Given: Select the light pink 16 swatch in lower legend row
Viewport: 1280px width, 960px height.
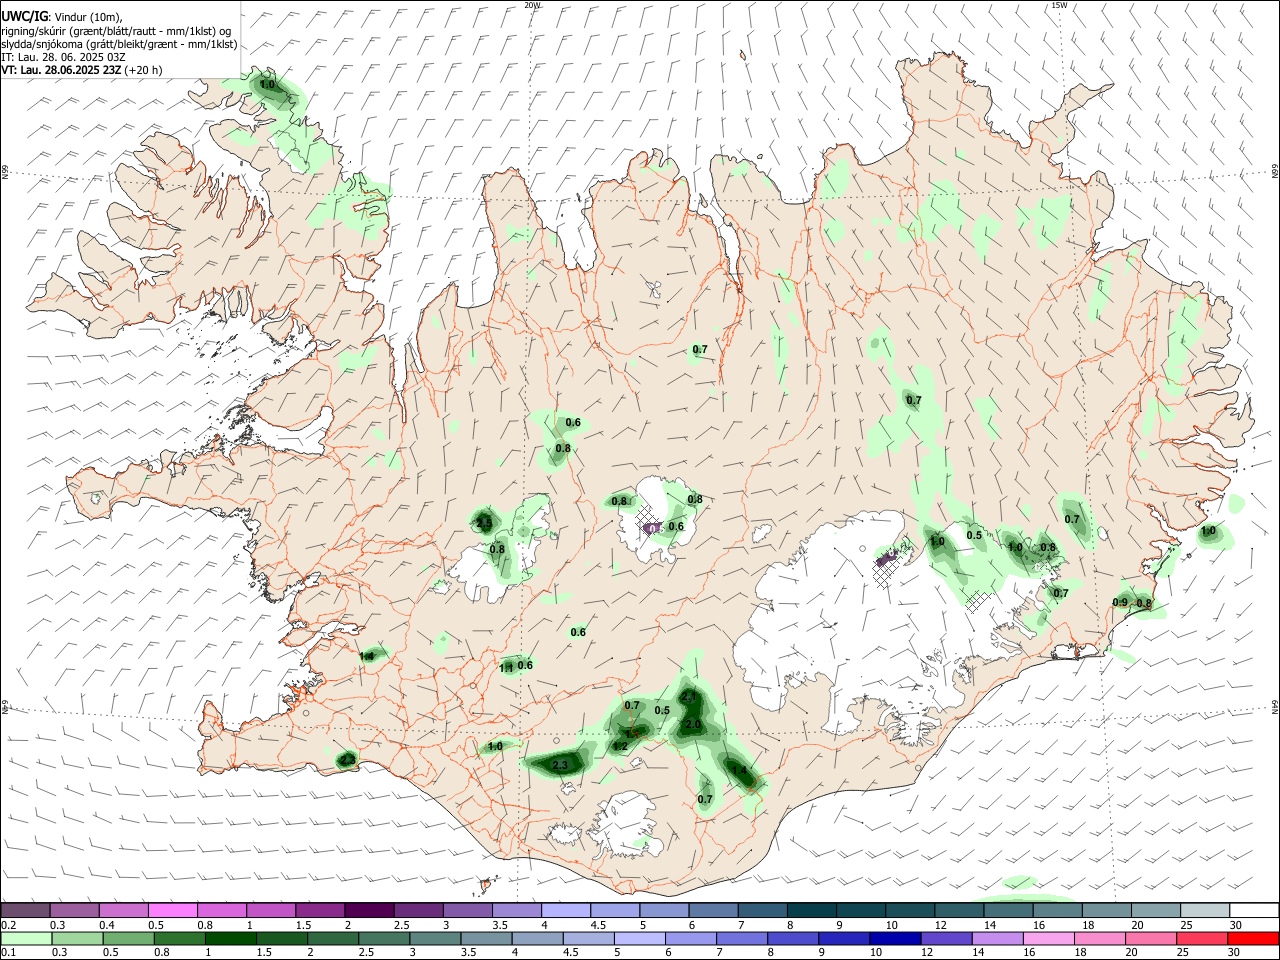Looking at the screenshot, I should 1049,938.
